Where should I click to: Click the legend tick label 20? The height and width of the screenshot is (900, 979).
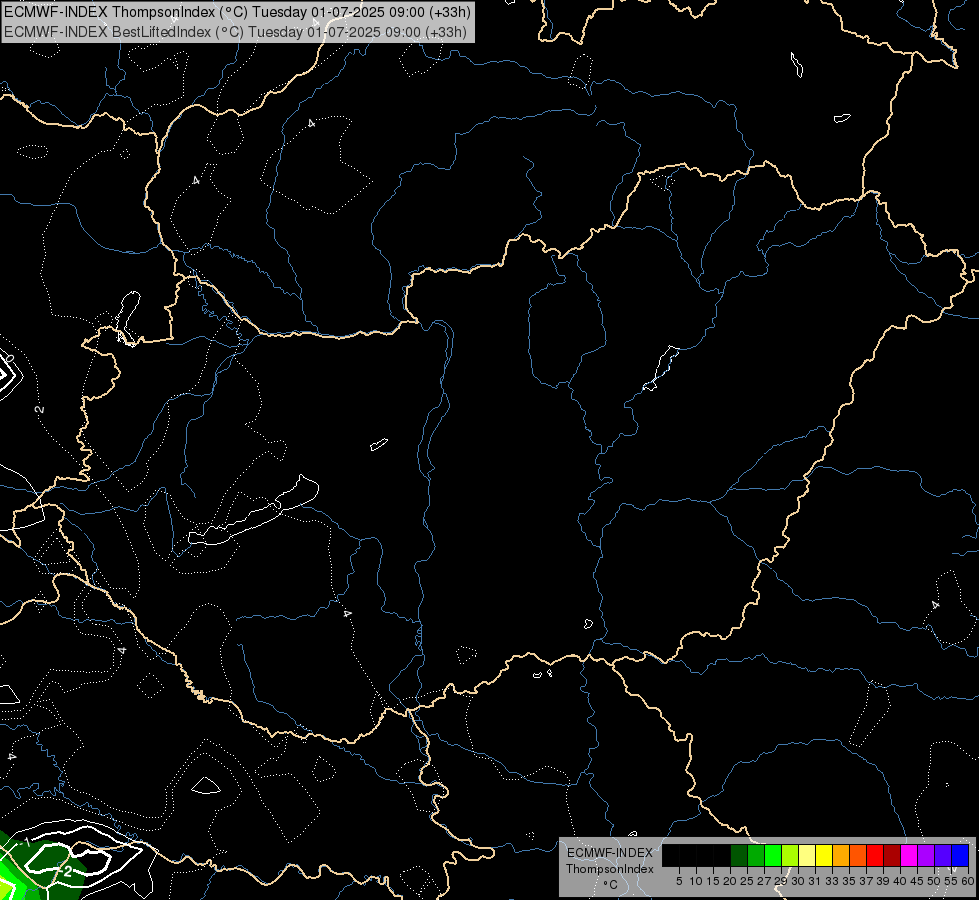[730, 881]
